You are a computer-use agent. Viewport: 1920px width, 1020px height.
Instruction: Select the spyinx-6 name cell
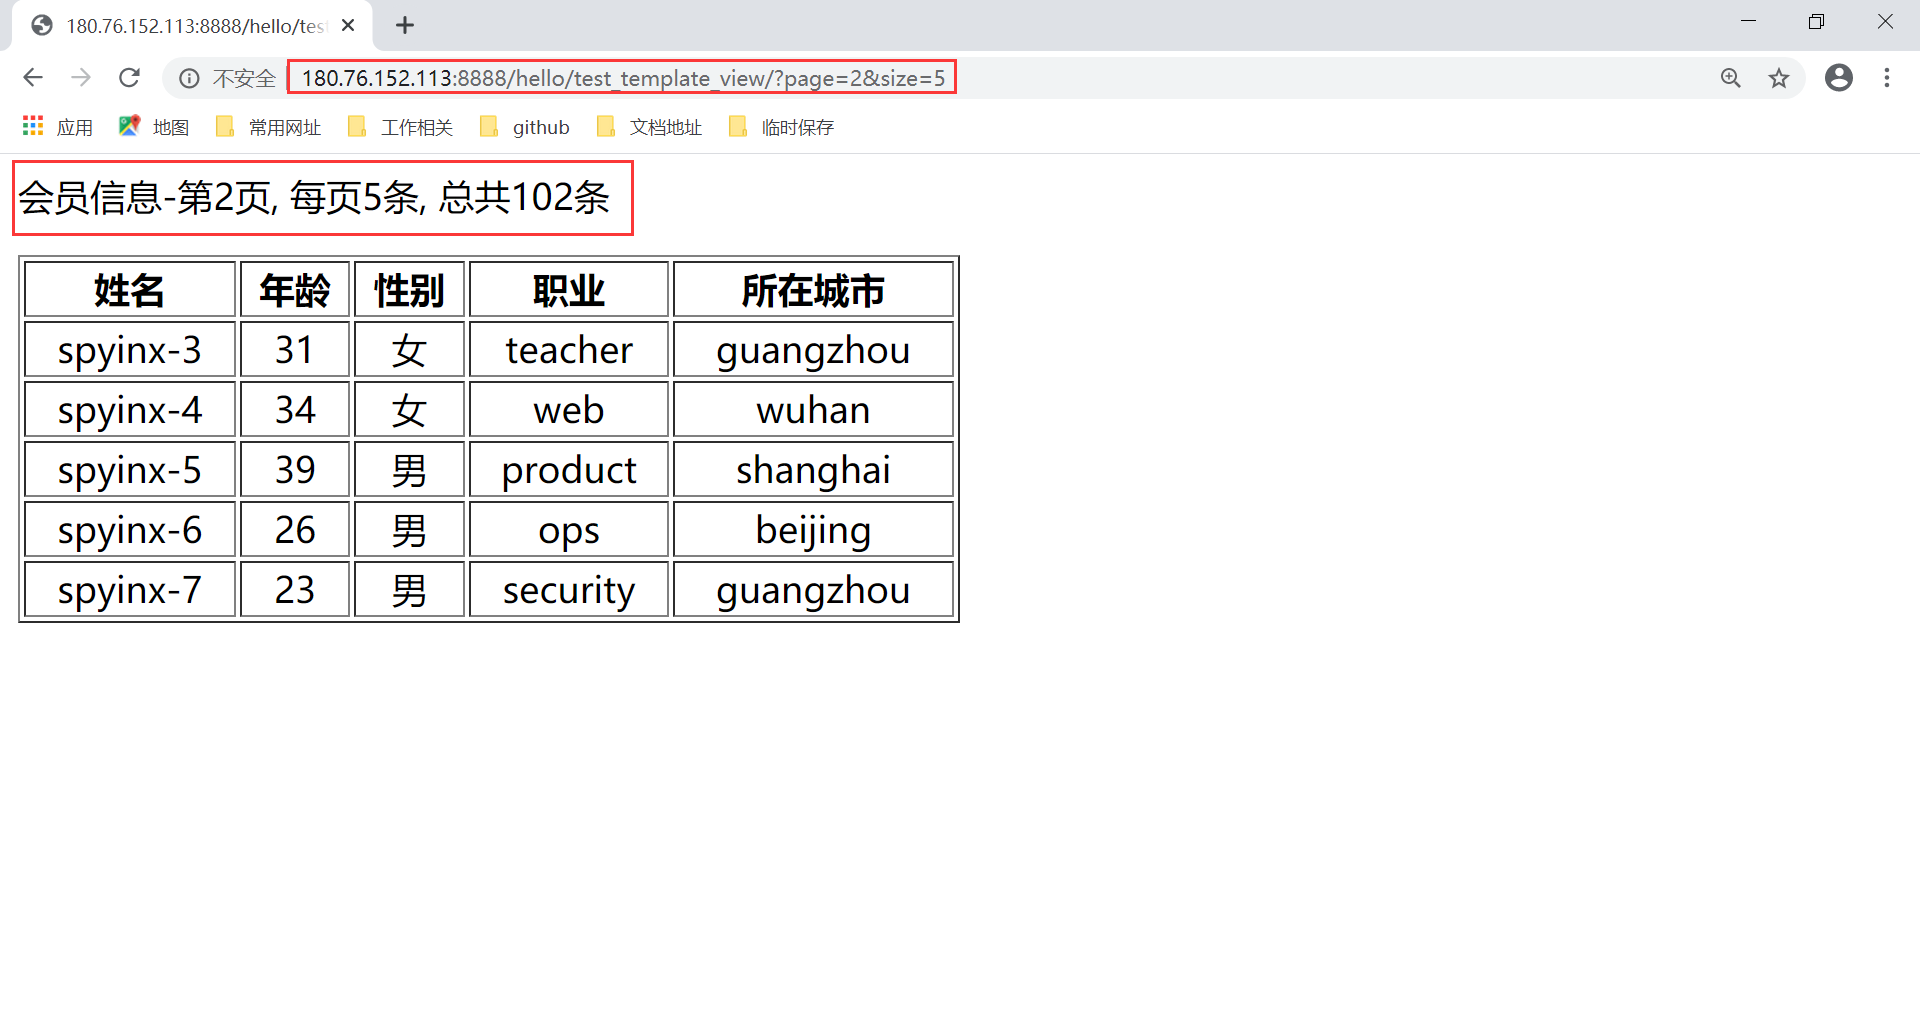[130, 530]
